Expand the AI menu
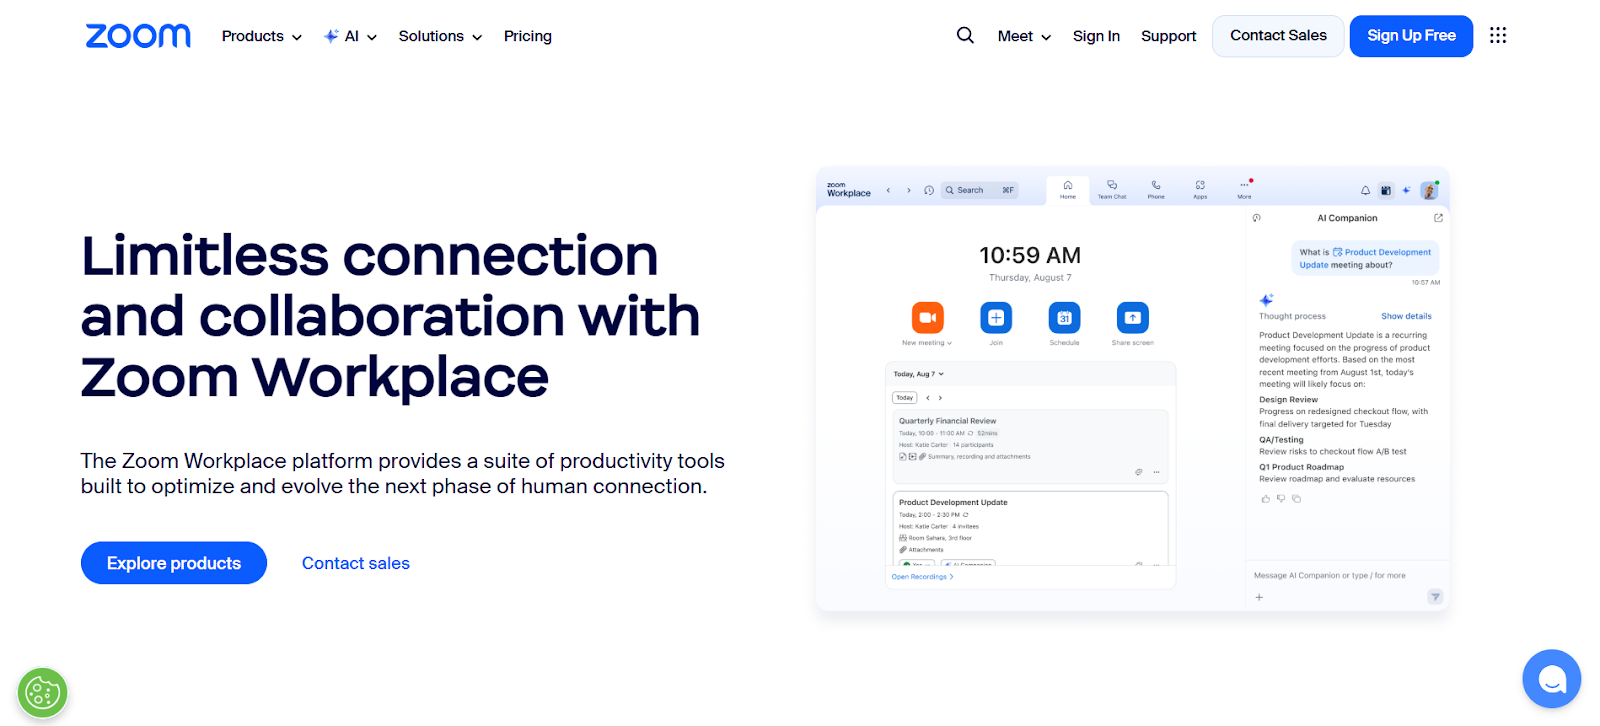Viewport: 1600px width, 726px height. coord(350,36)
